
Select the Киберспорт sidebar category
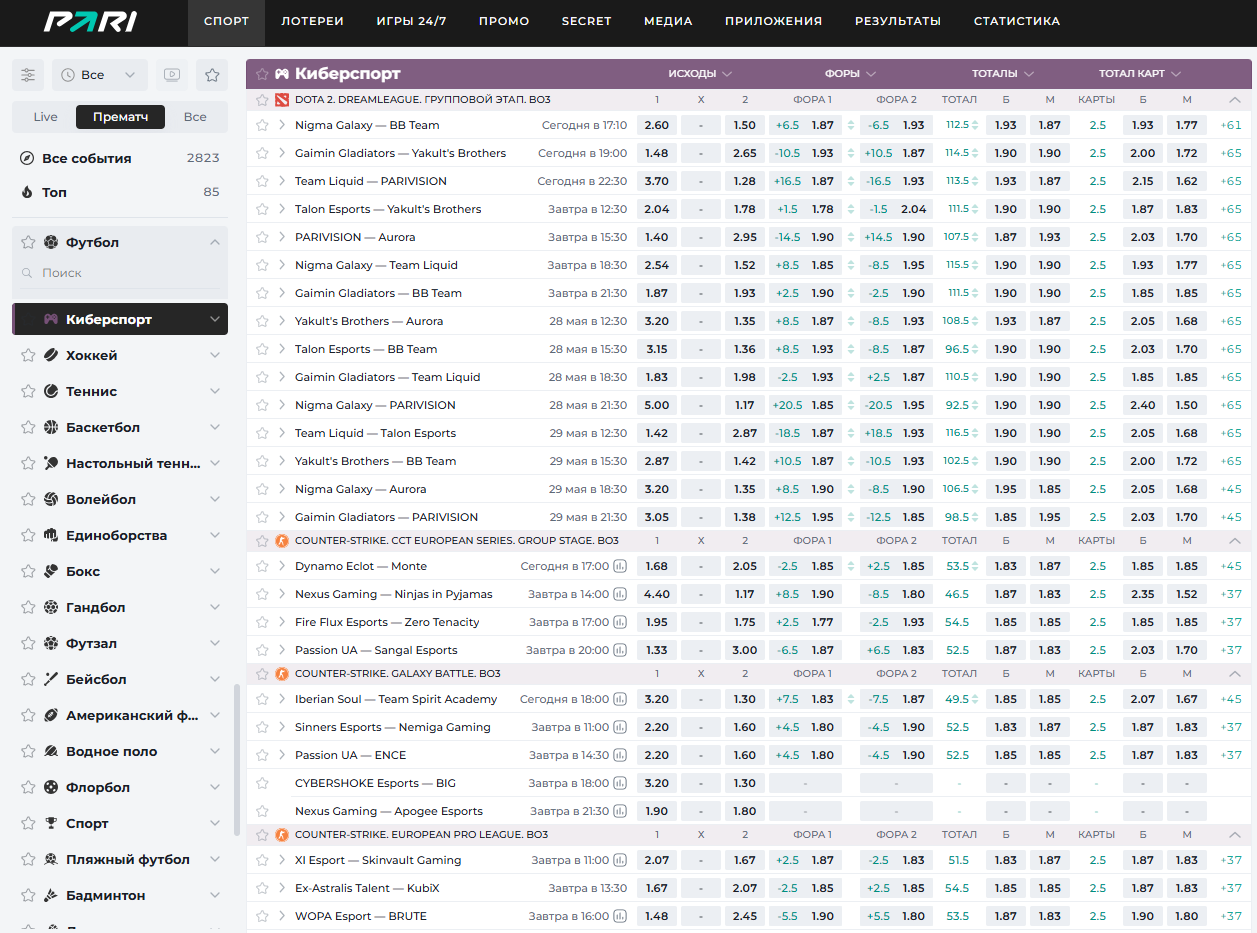point(120,319)
